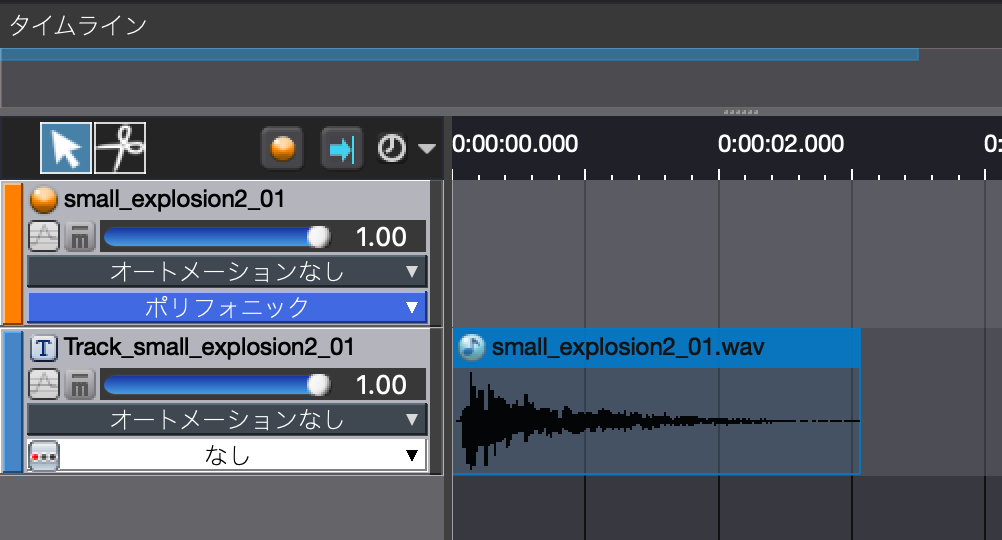Image resolution: width=1002 pixels, height=540 pixels.
Task: Click the clock time display icon
Action: point(392,148)
